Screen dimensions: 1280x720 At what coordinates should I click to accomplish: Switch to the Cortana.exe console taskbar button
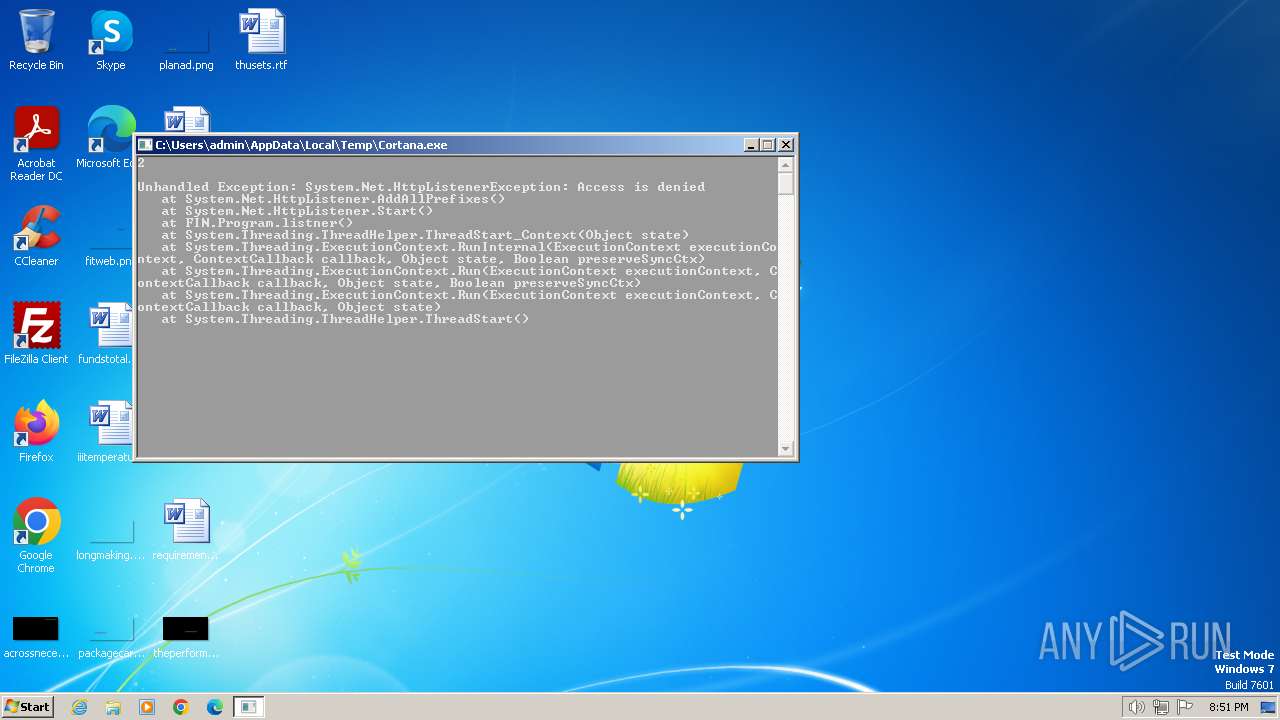[249, 707]
